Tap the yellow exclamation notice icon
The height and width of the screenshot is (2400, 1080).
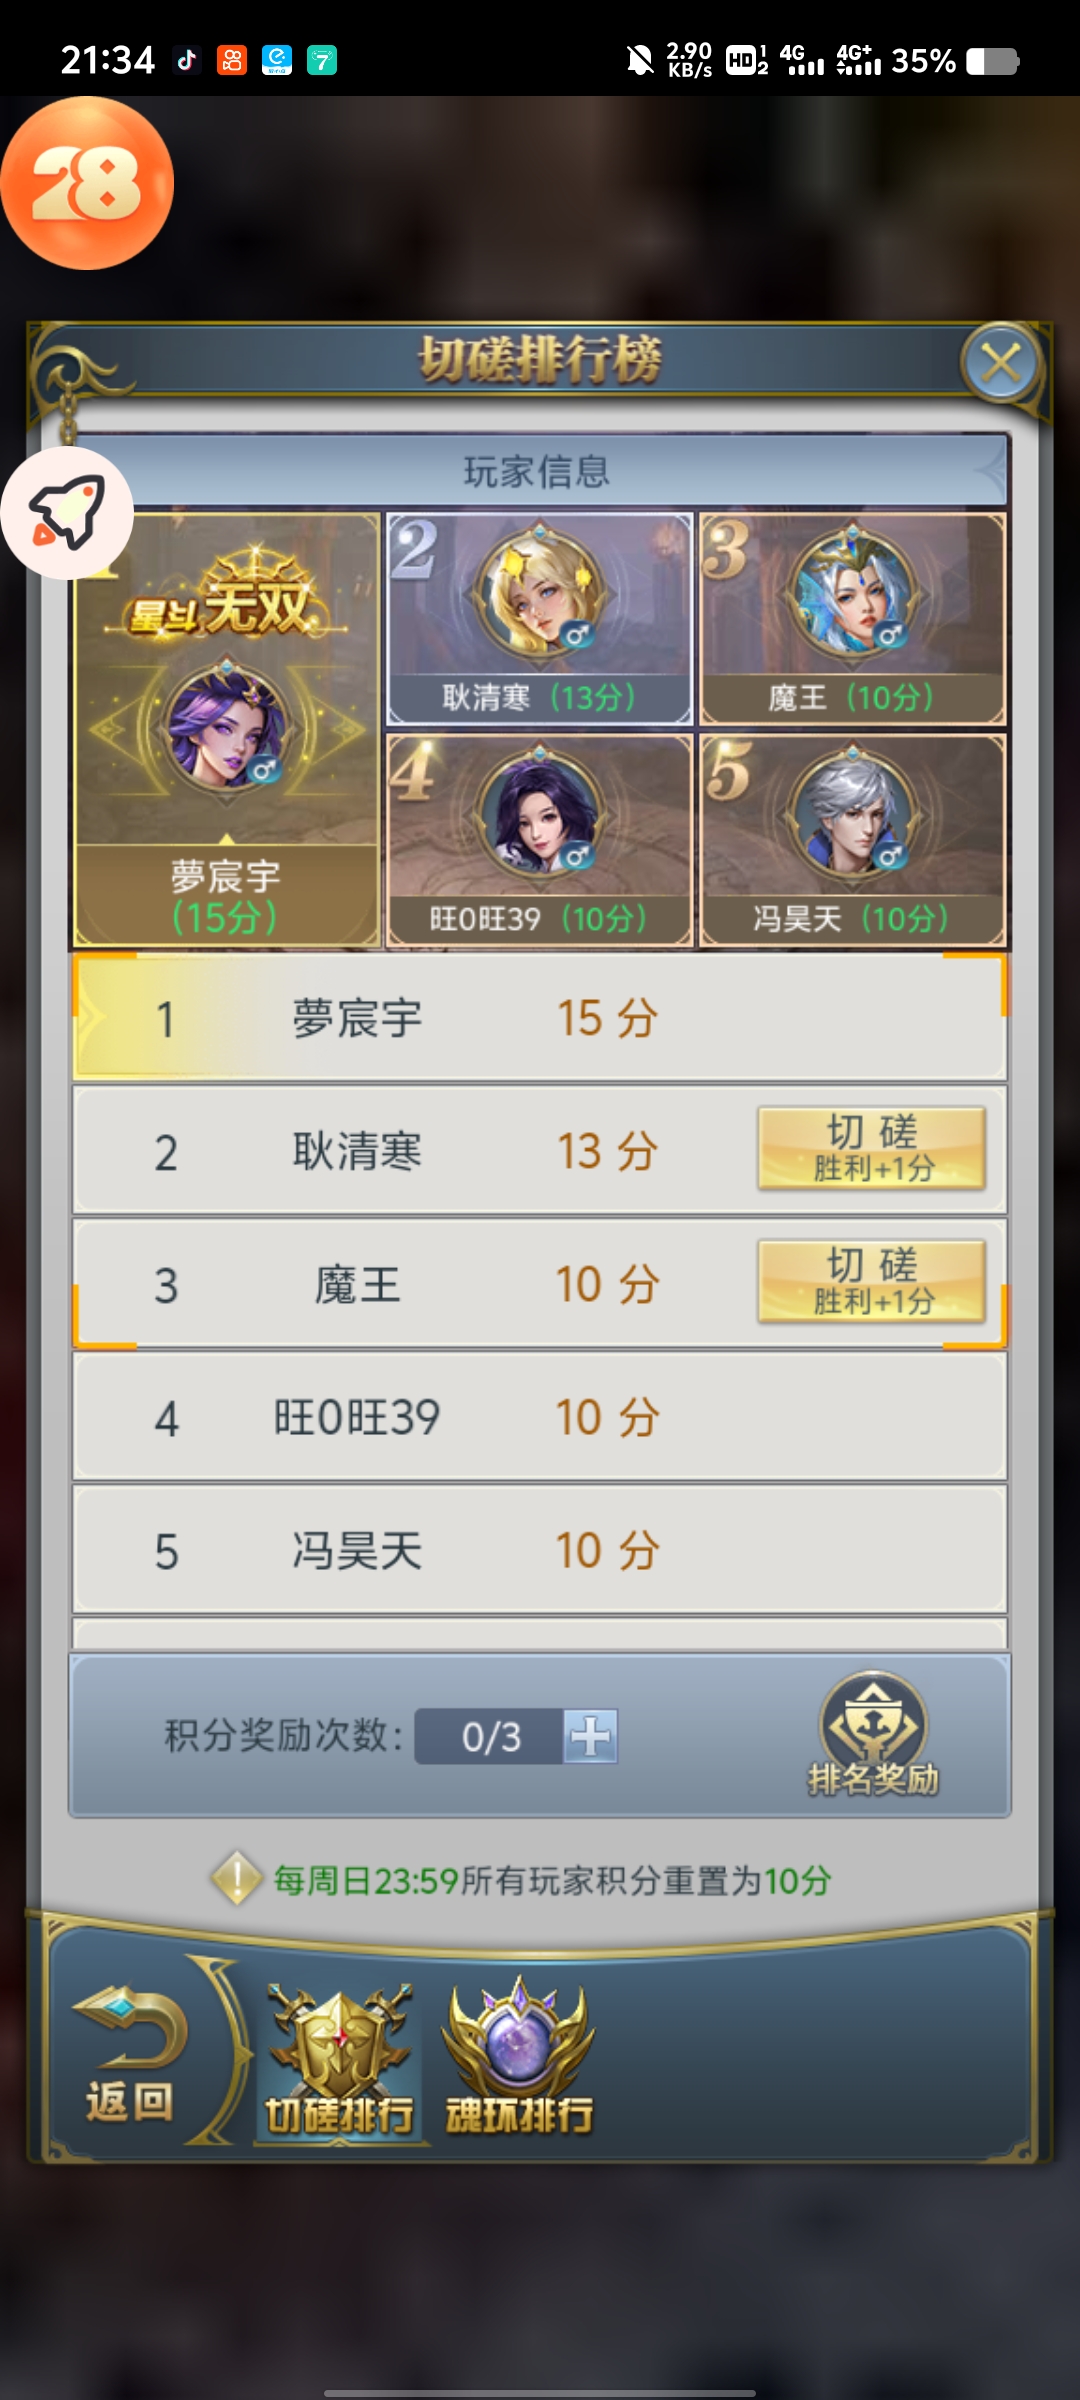(x=236, y=1879)
